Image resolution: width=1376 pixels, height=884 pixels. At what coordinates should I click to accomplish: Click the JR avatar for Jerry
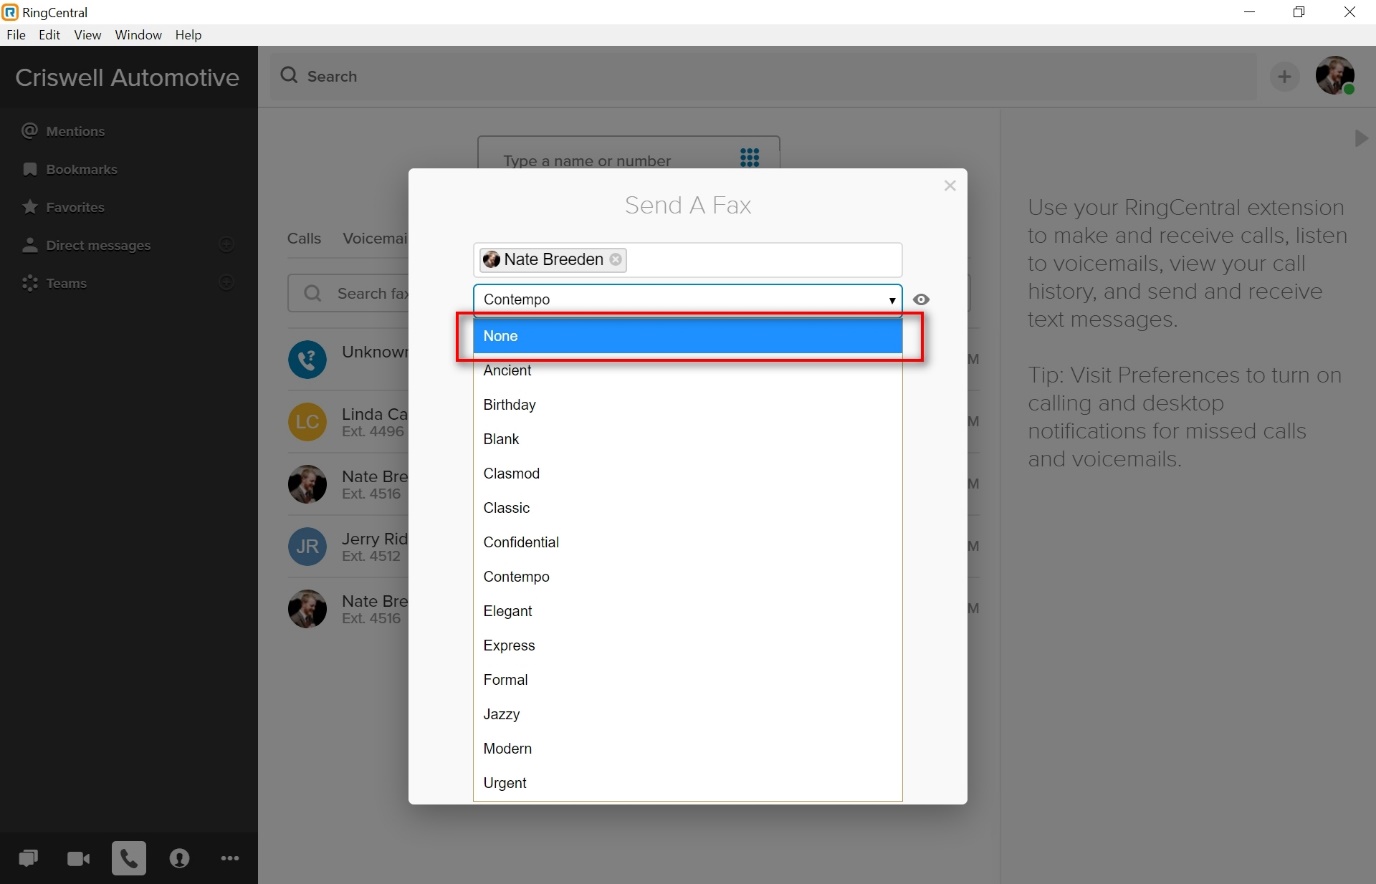(307, 547)
